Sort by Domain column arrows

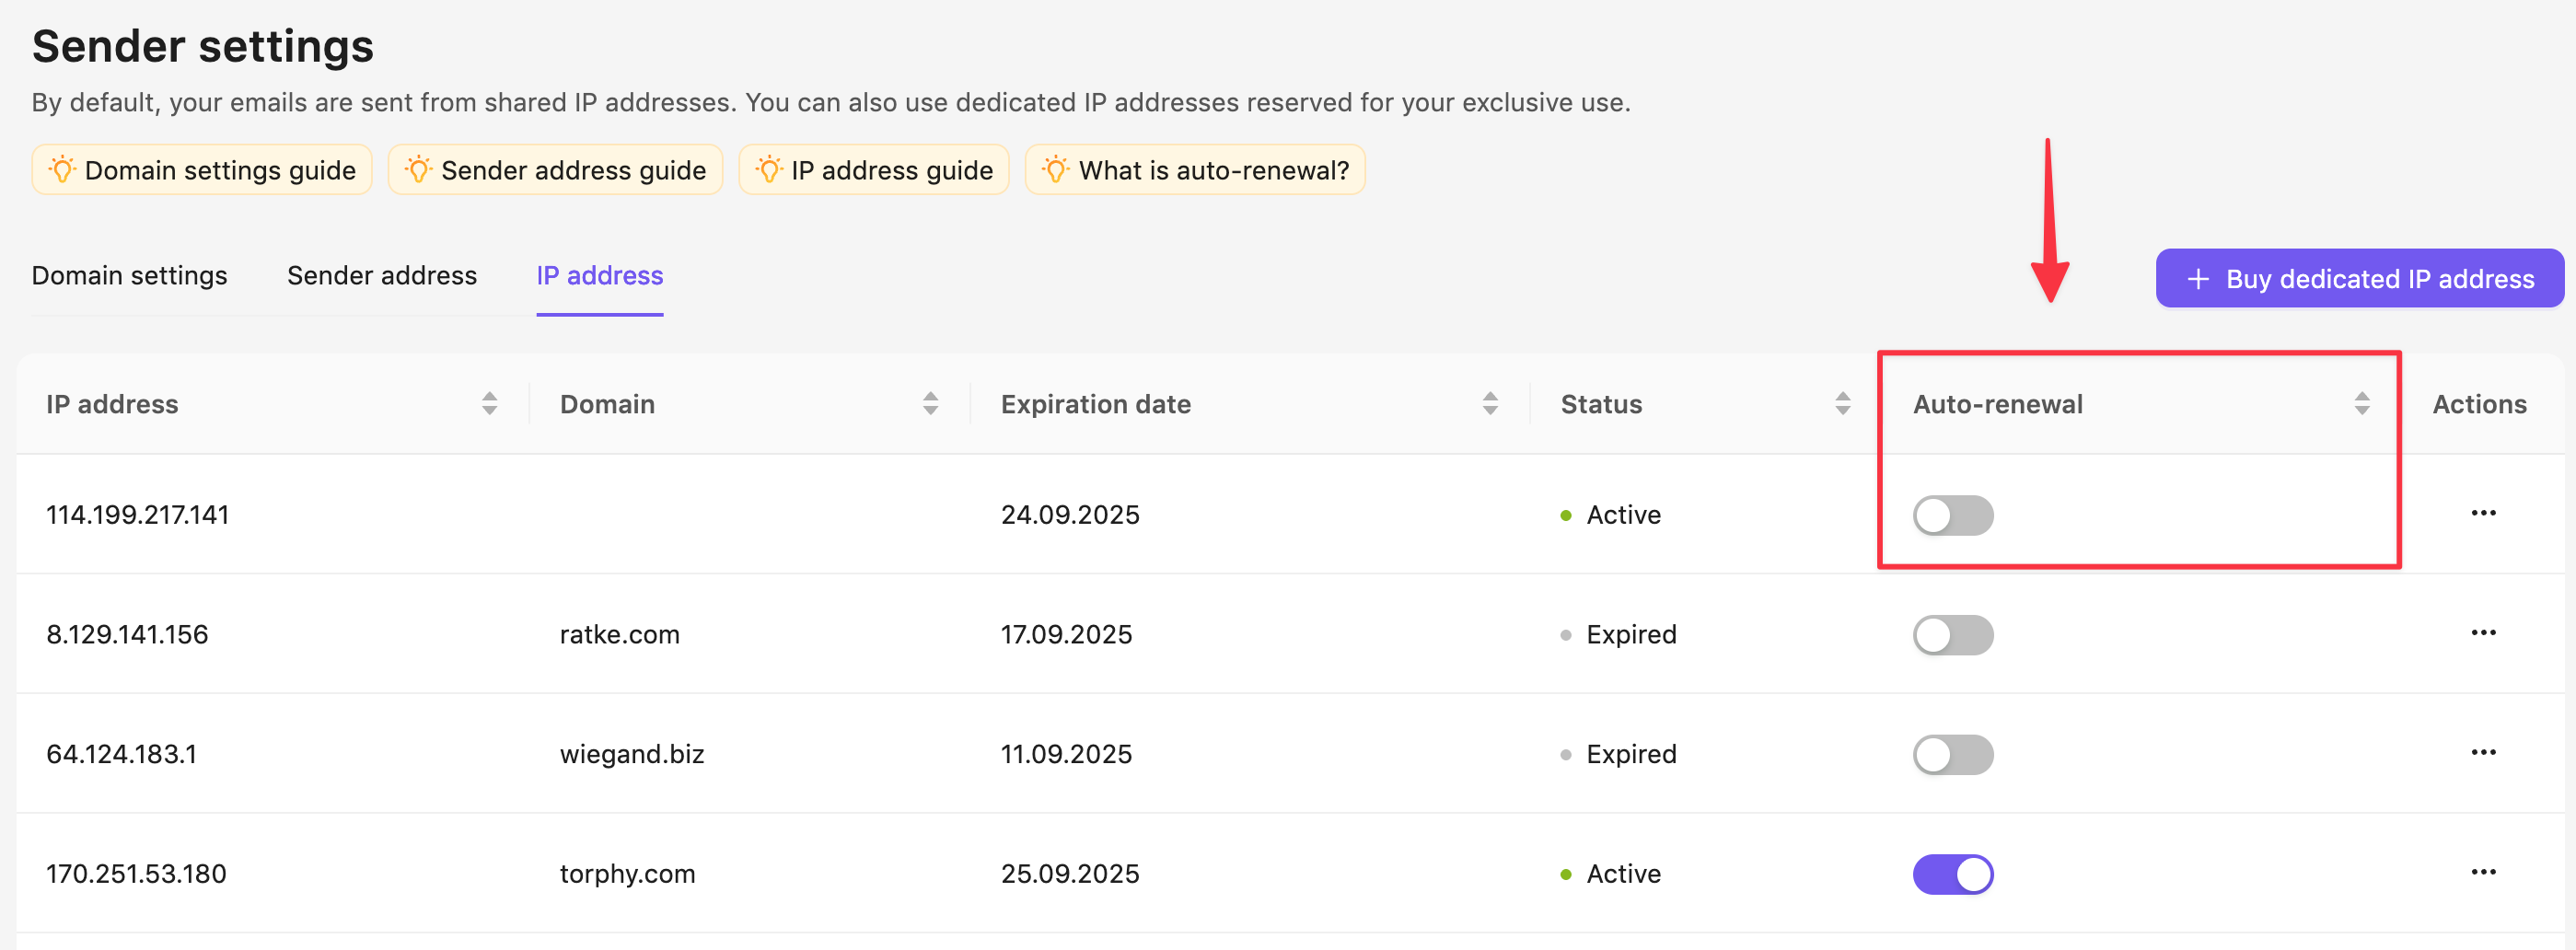tap(930, 404)
